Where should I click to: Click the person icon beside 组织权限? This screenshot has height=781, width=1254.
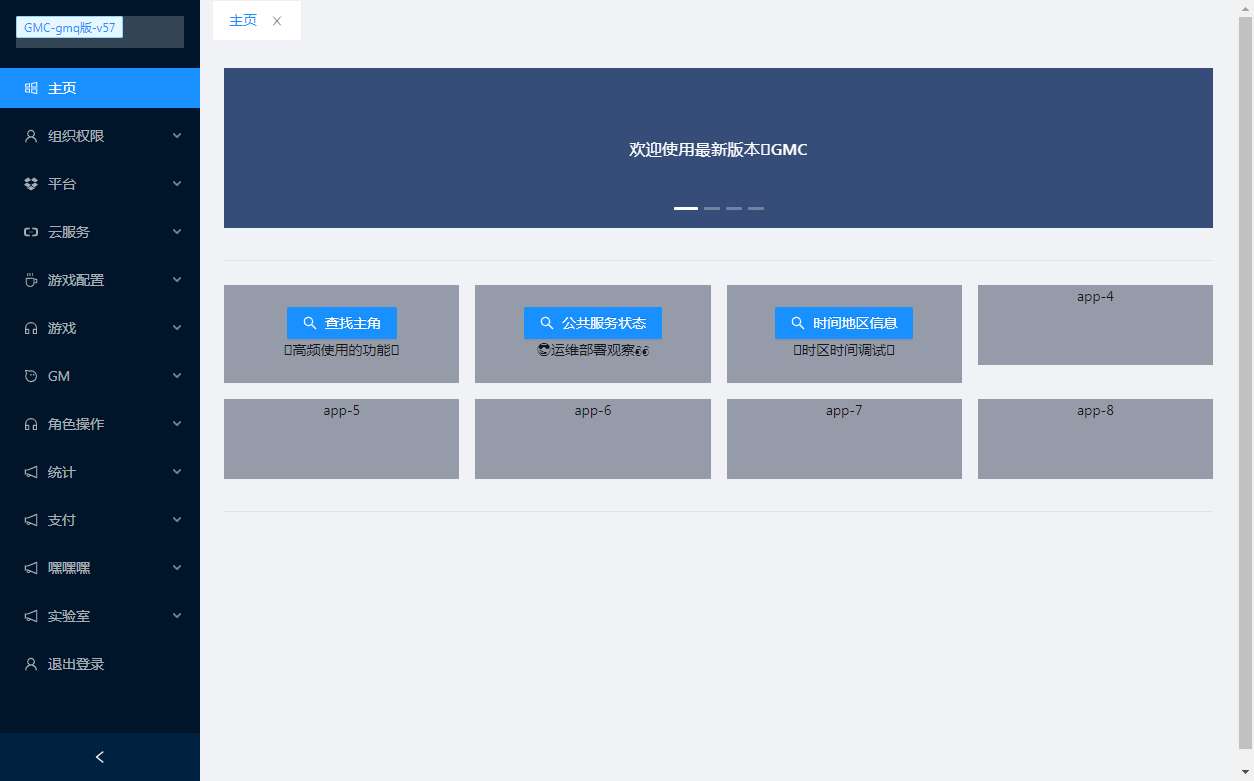click(30, 135)
